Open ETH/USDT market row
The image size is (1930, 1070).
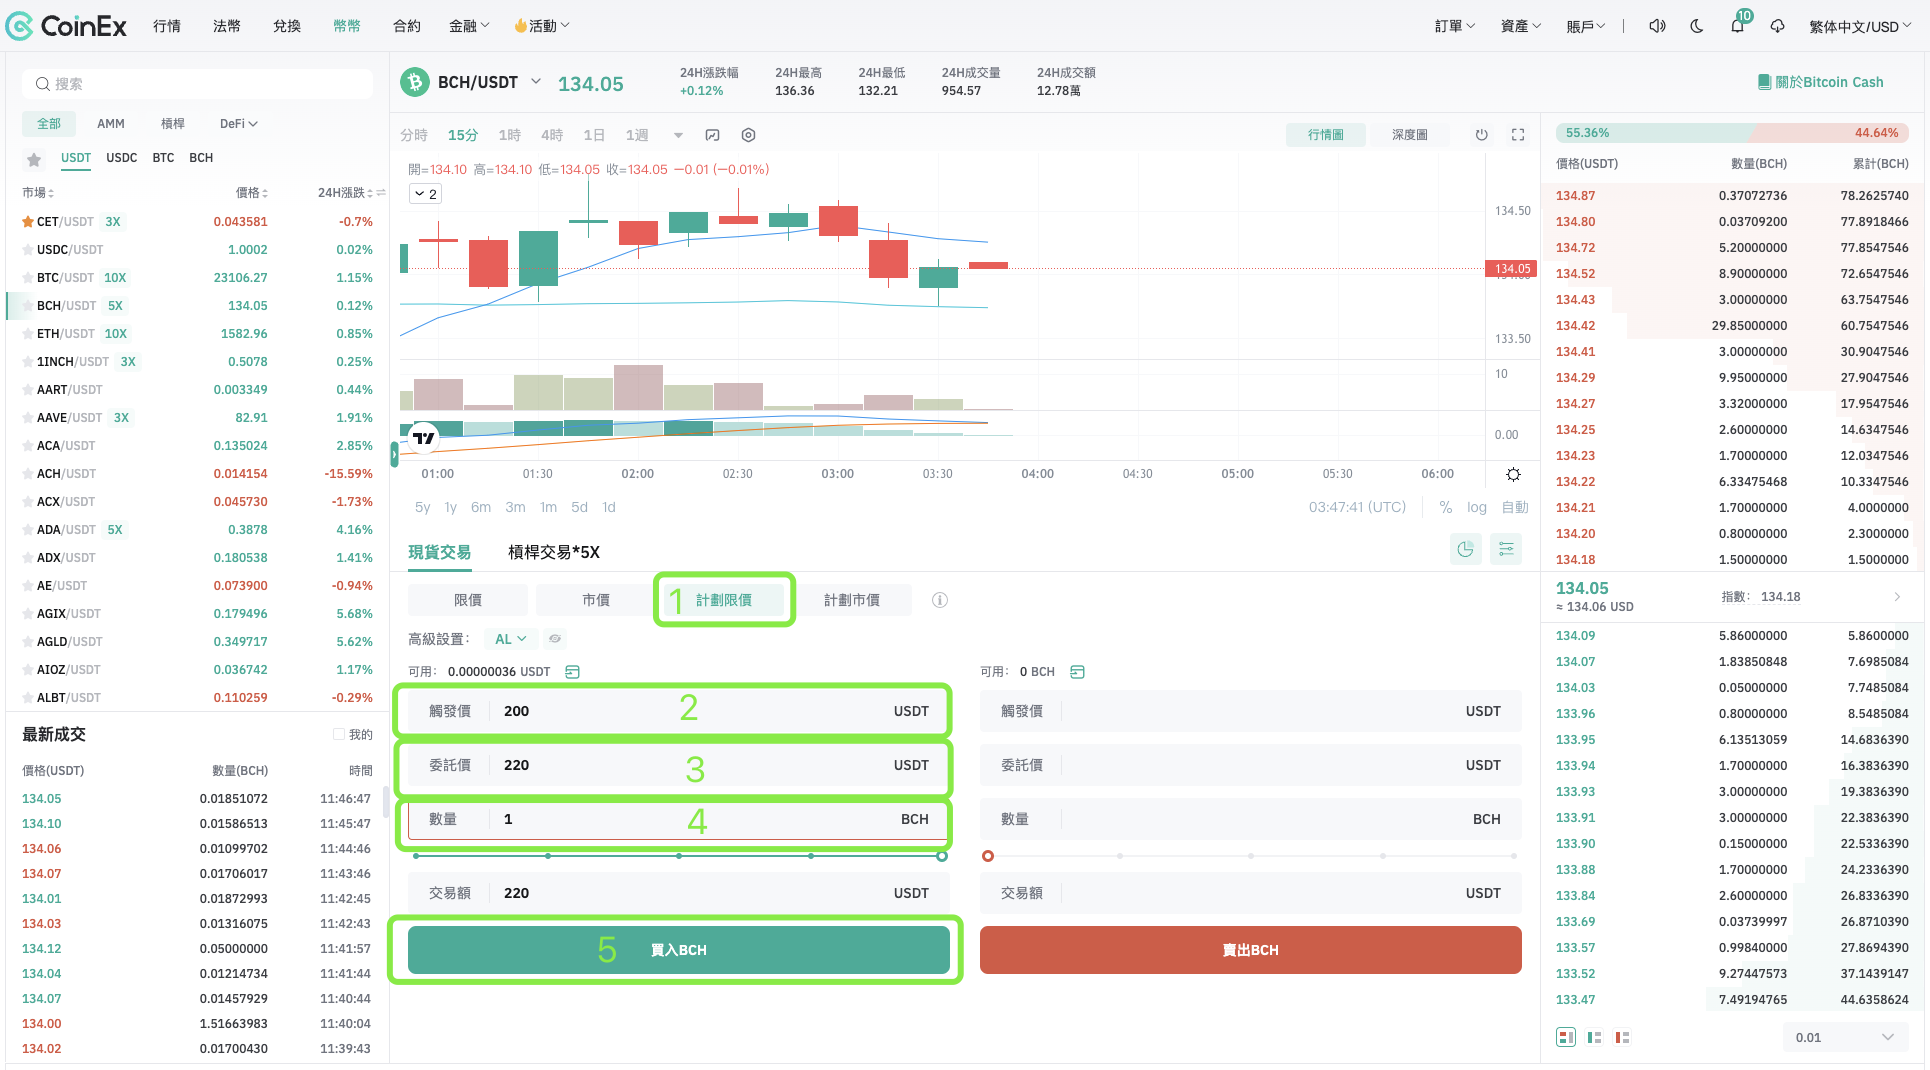click(198, 334)
